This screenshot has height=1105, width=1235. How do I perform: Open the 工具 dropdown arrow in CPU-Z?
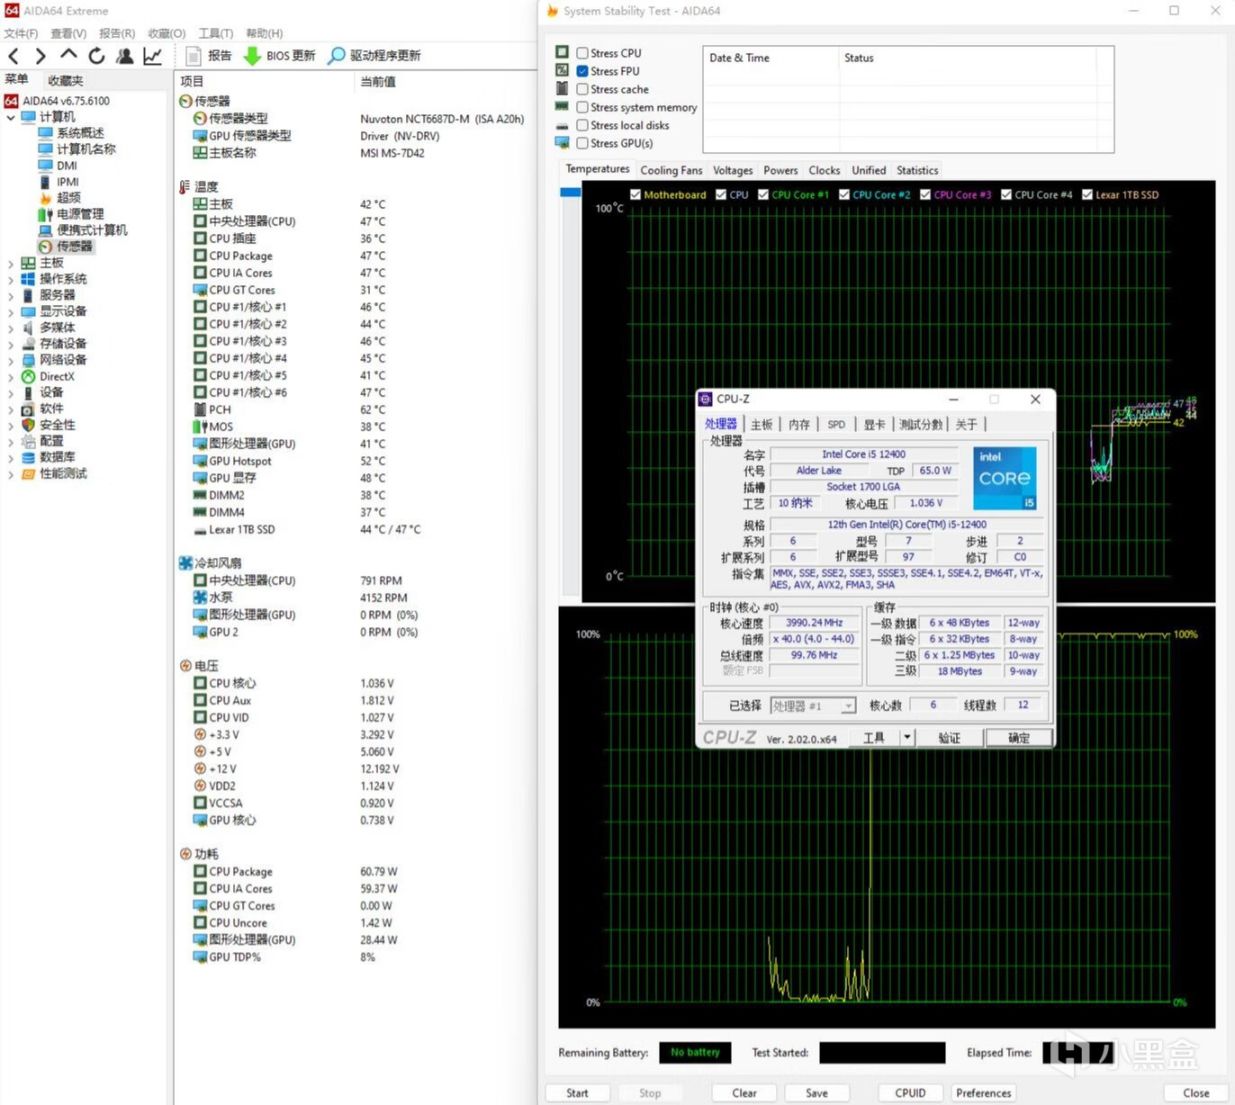coord(907,737)
